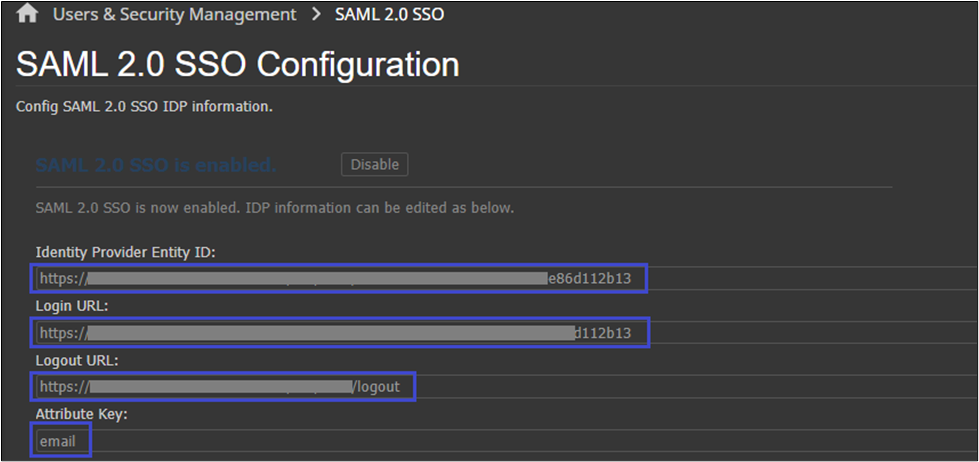Click the Config SAML 2.0 SSO IDP description

(x=145, y=106)
